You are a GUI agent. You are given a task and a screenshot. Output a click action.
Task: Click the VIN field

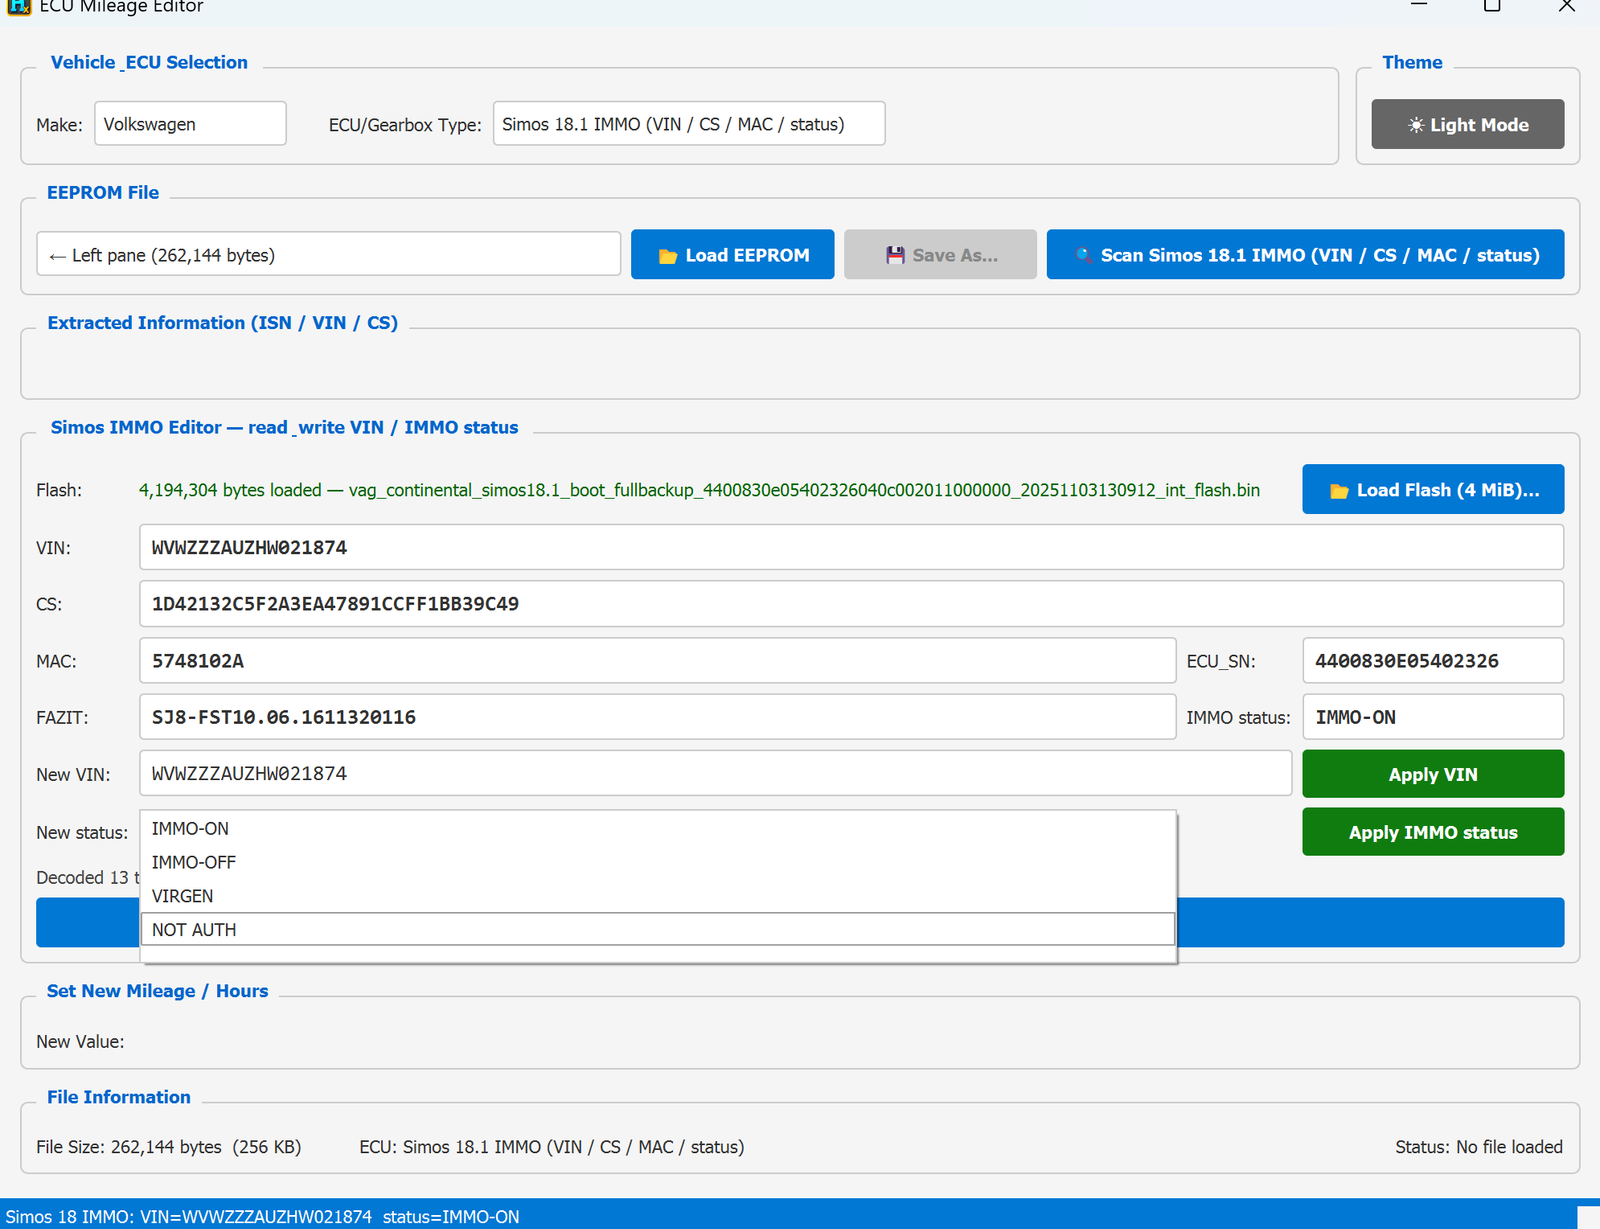pyautogui.click(x=851, y=548)
